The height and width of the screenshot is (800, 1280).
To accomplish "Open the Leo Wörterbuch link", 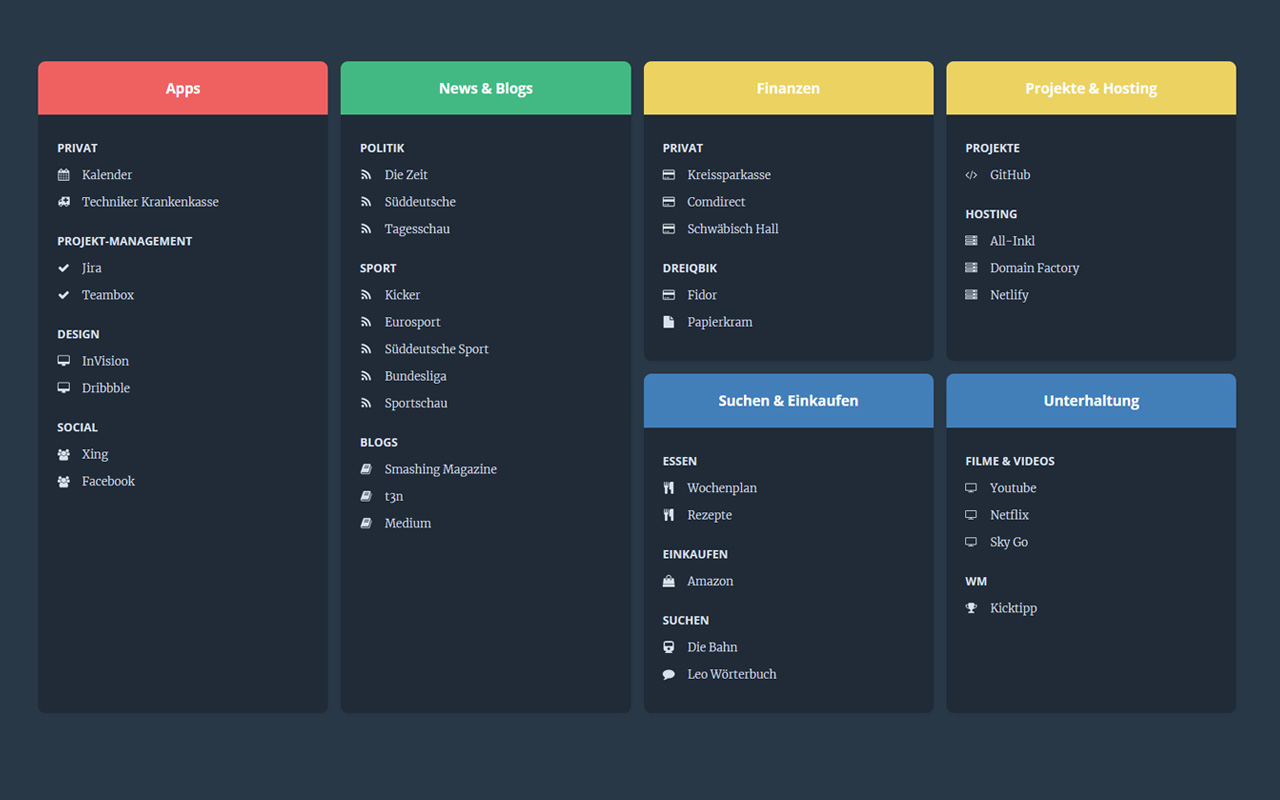I will coord(732,674).
